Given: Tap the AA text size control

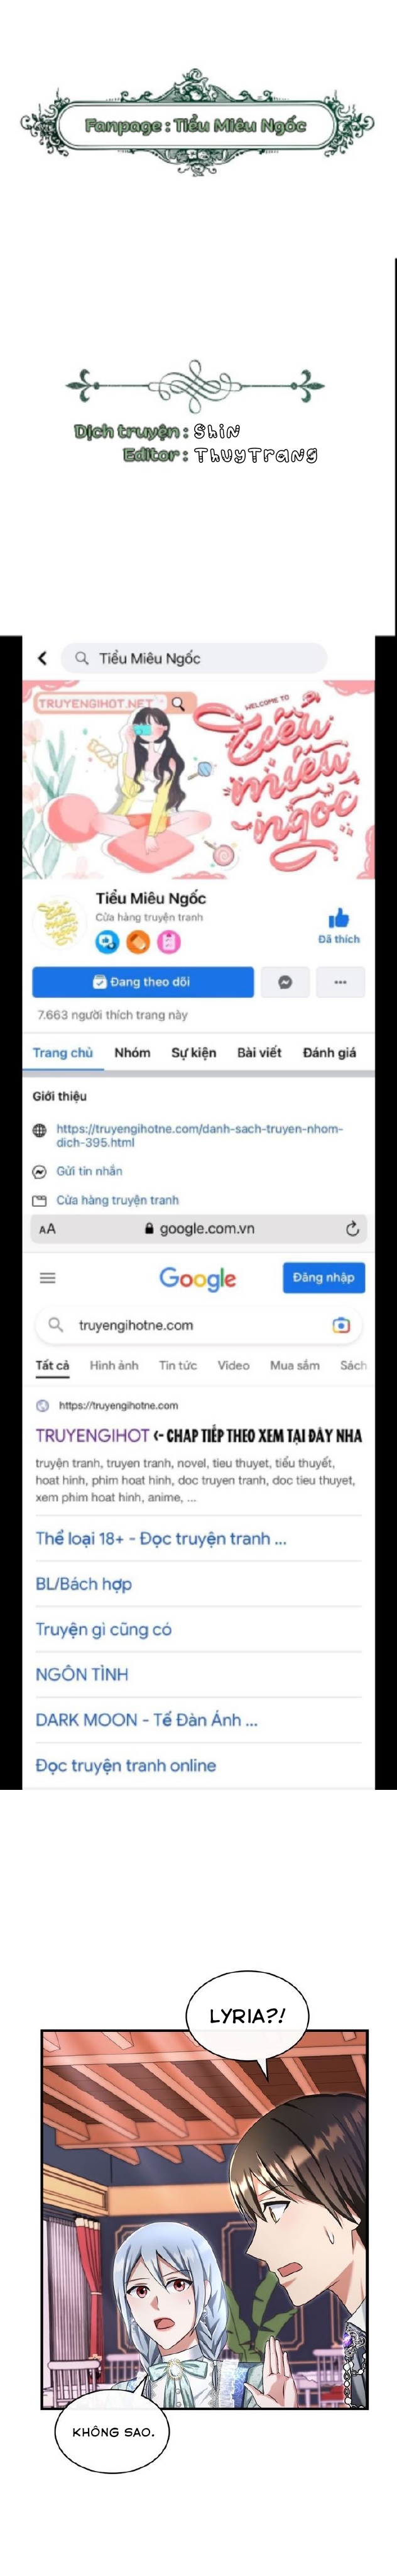Looking at the screenshot, I should (47, 1229).
